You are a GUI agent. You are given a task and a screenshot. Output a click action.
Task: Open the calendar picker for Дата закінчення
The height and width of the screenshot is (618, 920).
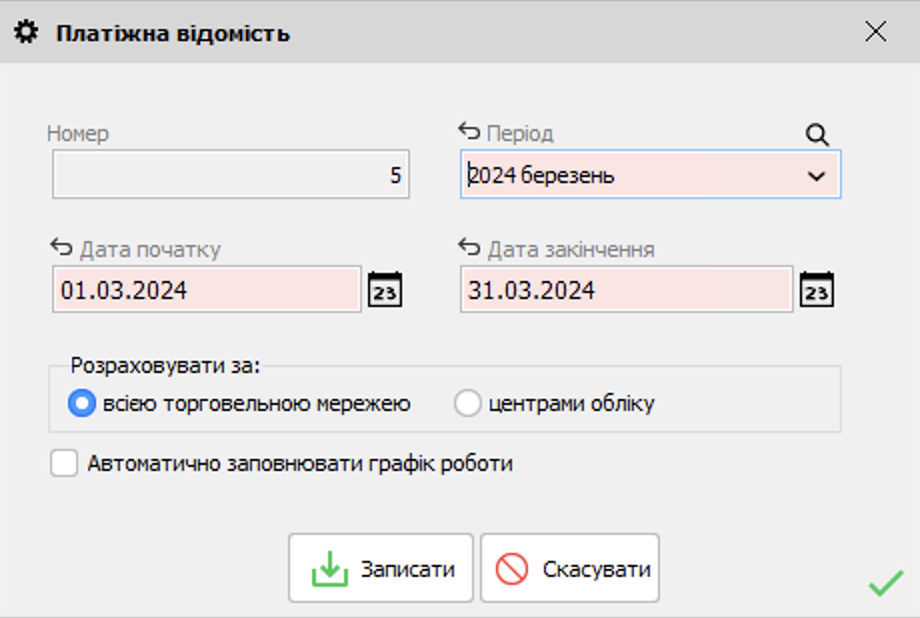817,290
